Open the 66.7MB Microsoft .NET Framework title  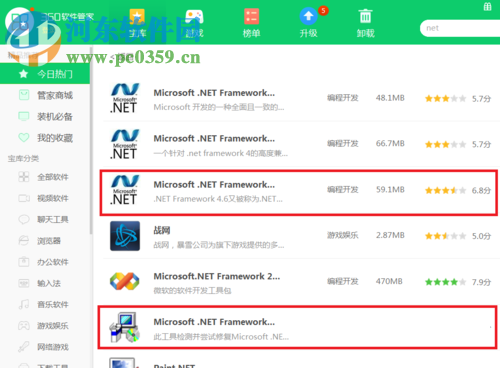click(214, 139)
